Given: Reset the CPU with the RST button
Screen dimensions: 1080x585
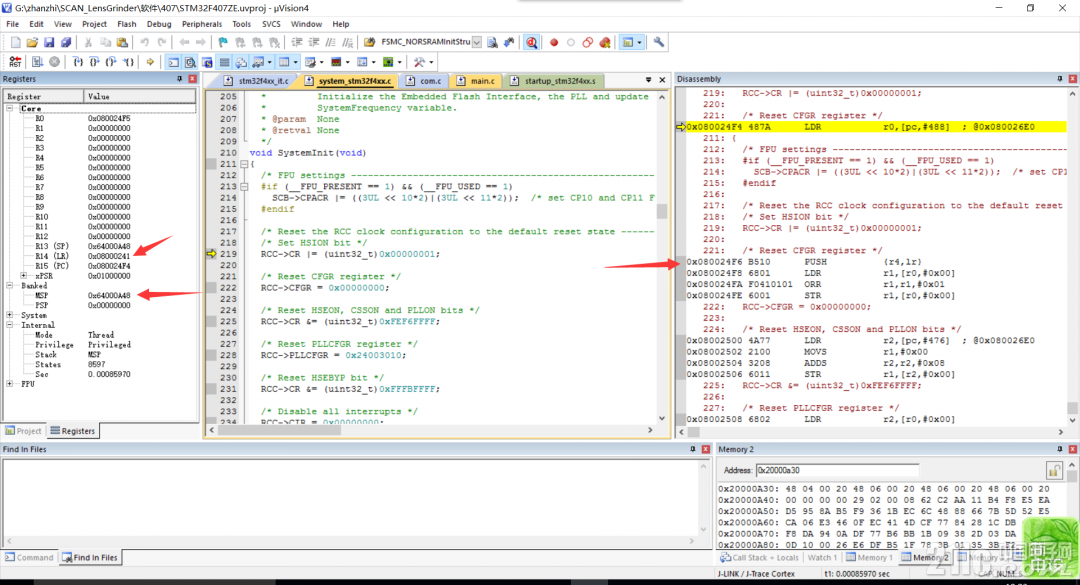Looking at the screenshot, I should pyautogui.click(x=15, y=62).
